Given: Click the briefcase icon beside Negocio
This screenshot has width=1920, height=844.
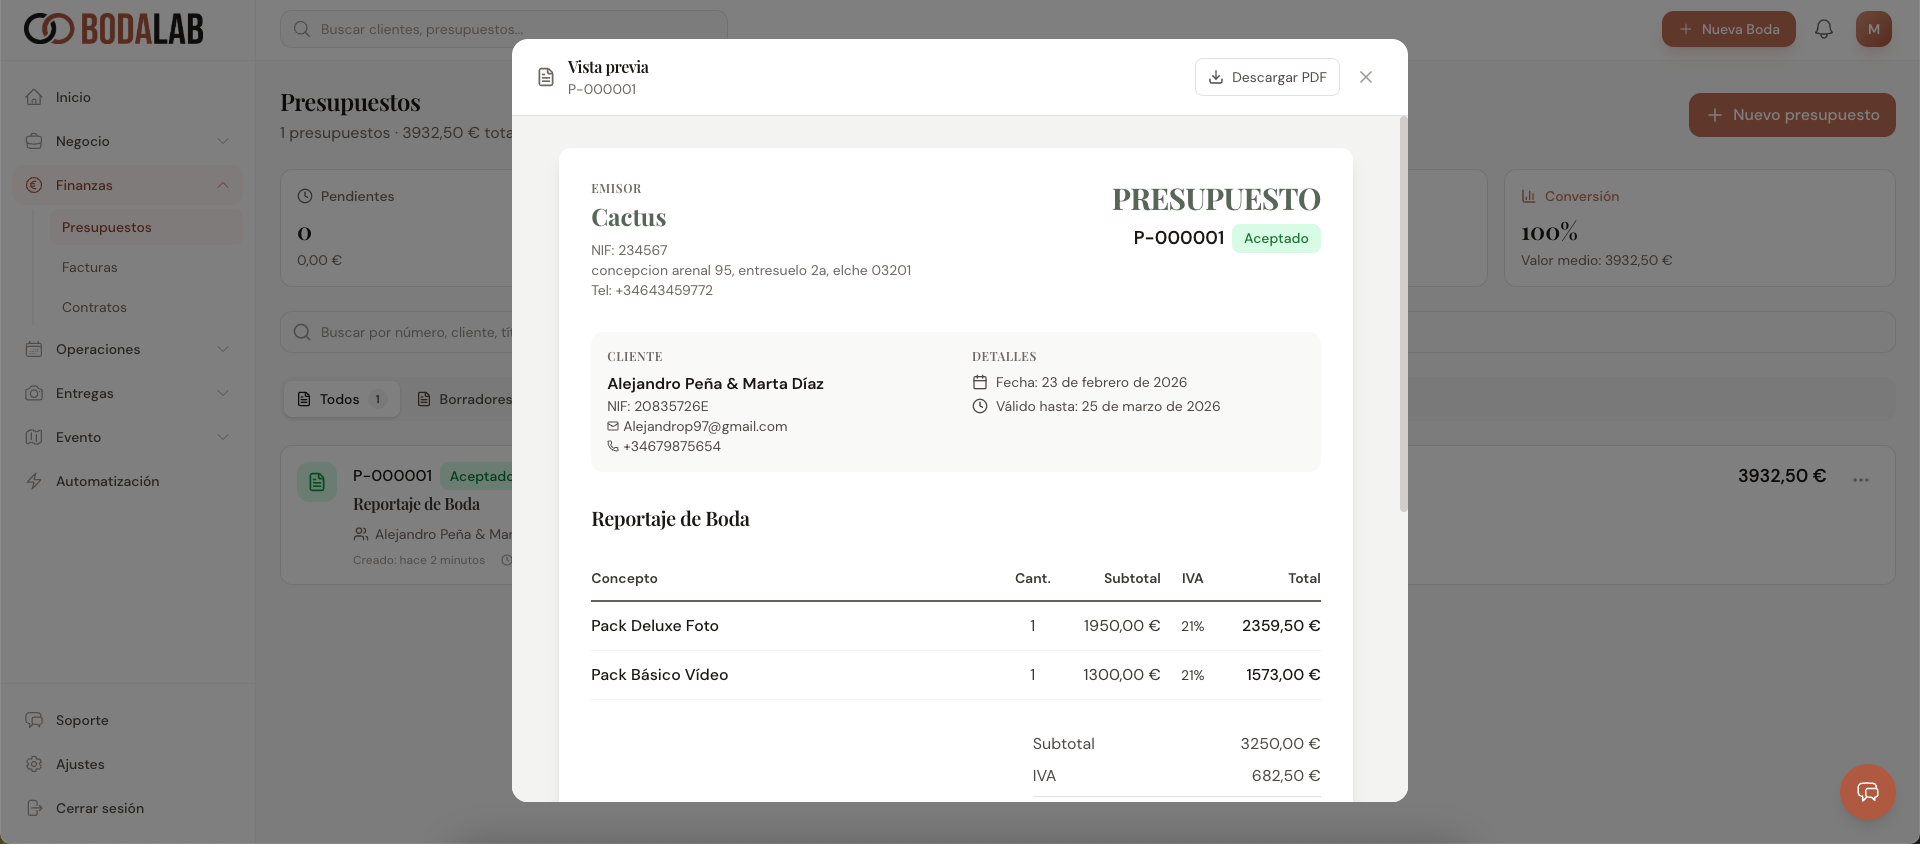Looking at the screenshot, I should tap(34, 141).
